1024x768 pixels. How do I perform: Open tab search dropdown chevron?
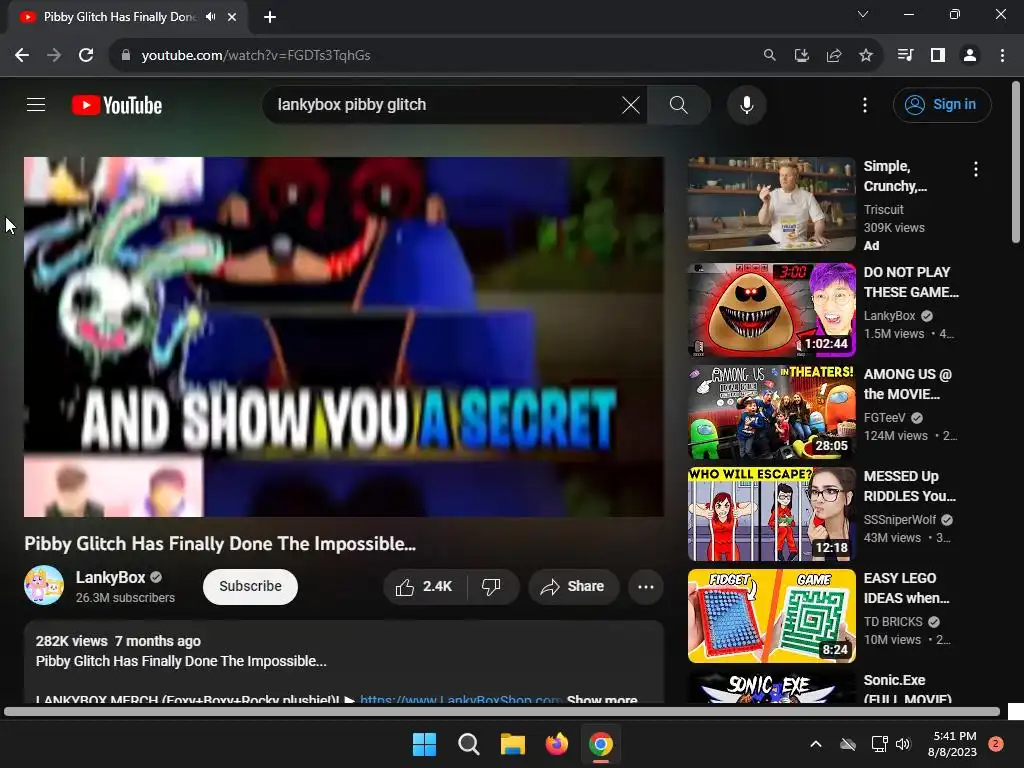863,14
